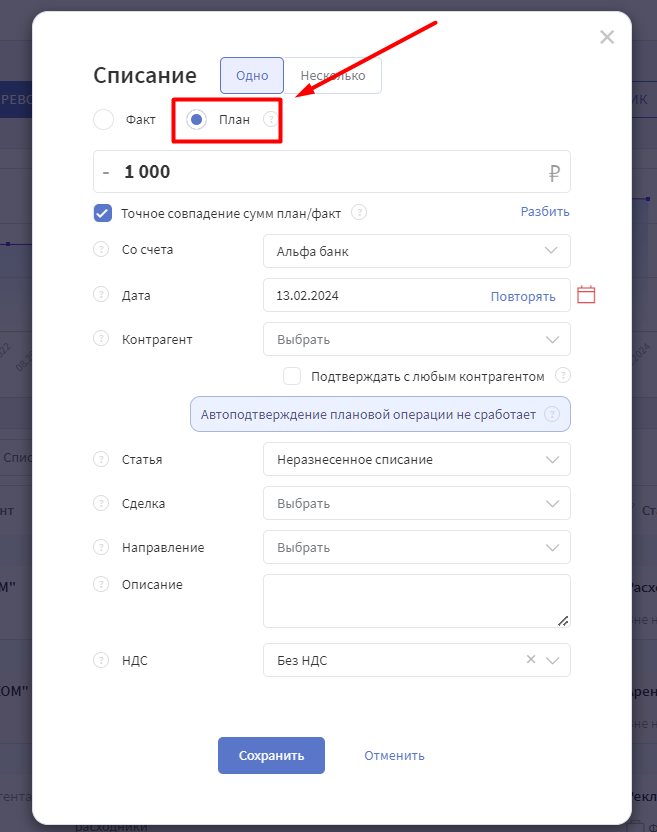The width and height of the screenshot is (657, 832).
Task: Open the Направление dropdown
Action: [x=417, y=547]
